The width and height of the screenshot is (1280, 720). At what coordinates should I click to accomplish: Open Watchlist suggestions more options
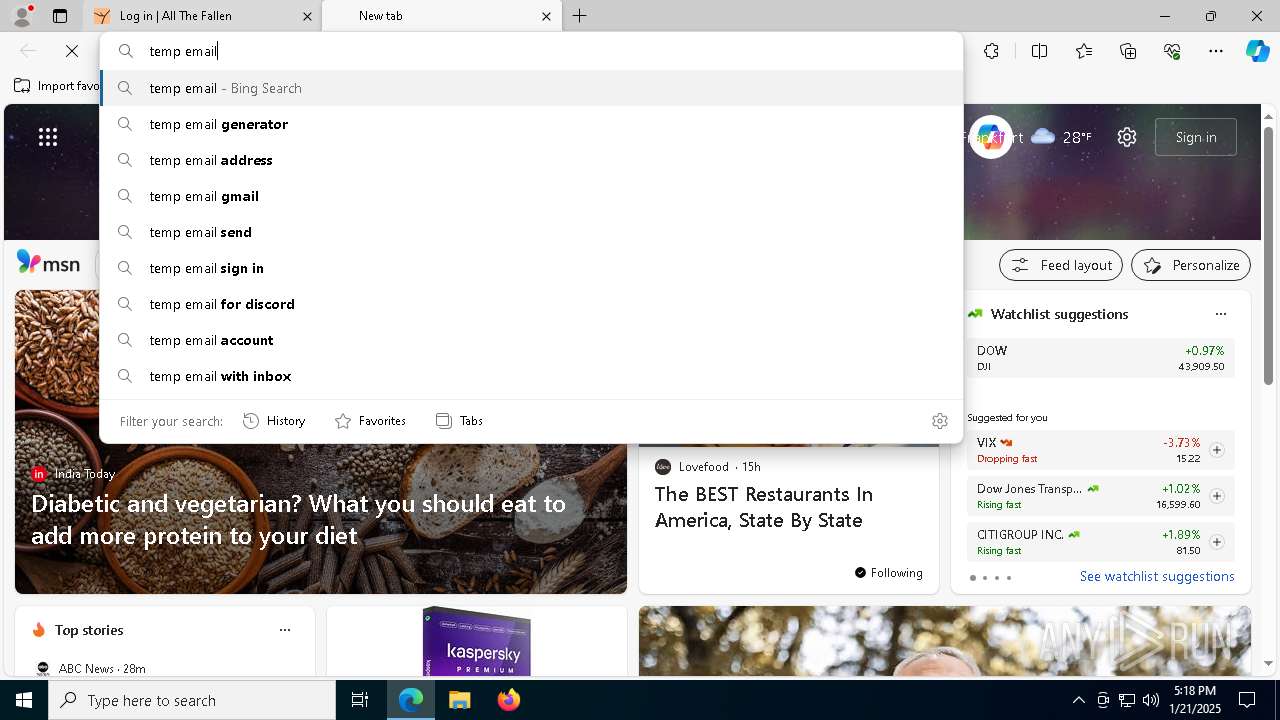pos(1220,314)
